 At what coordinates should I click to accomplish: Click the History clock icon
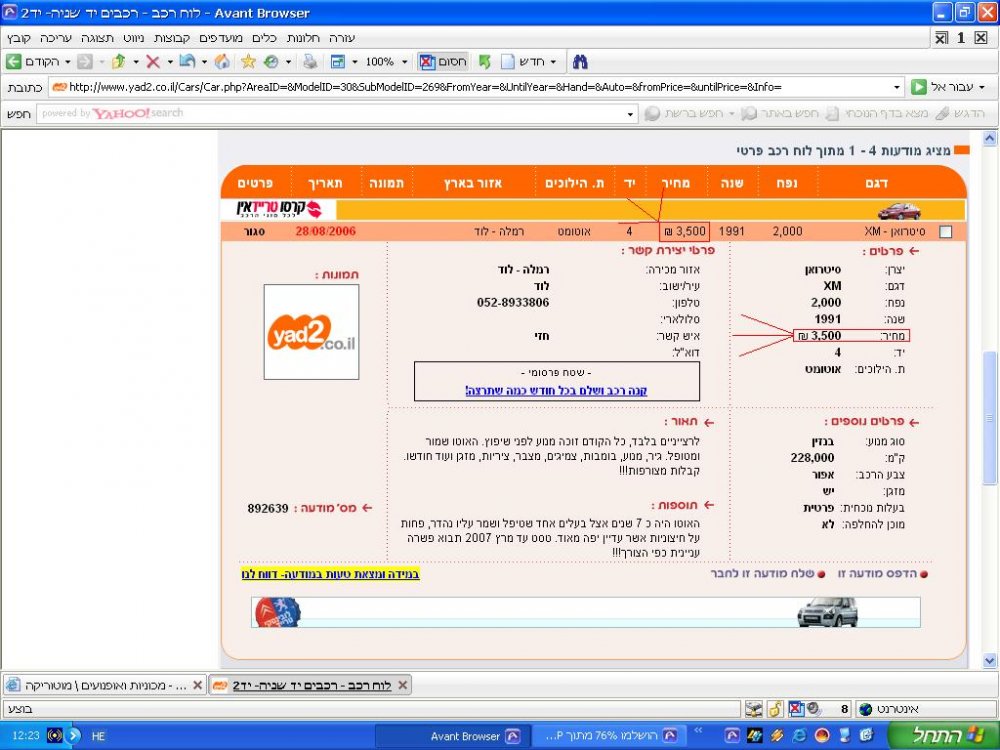coord(271,62)
